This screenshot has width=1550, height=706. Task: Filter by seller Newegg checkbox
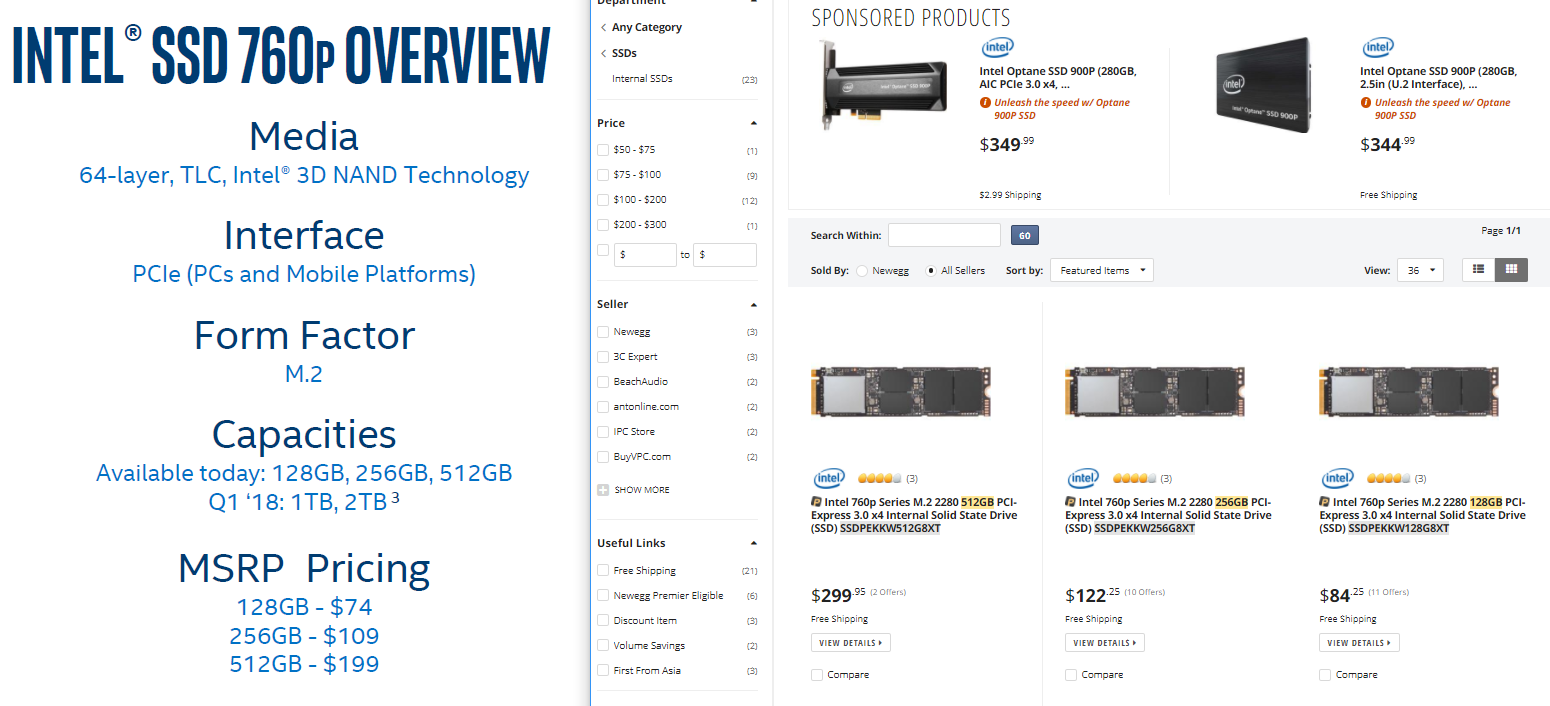603,332
